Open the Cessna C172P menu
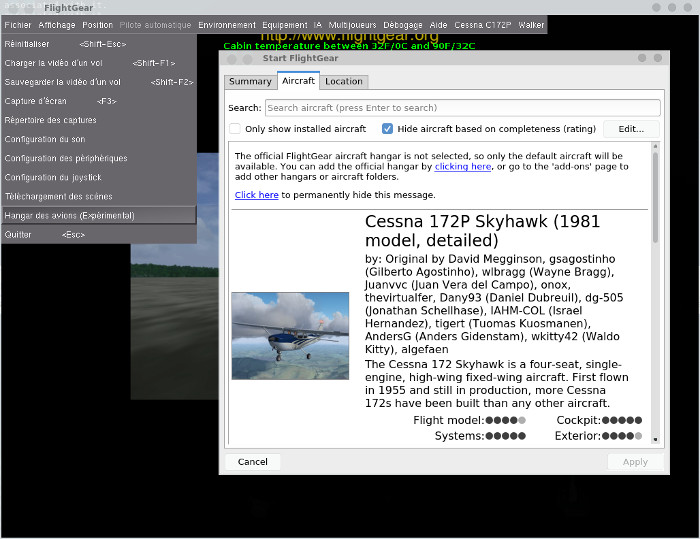The height and width of the screenshot is (539, 700). coord(484,24)
